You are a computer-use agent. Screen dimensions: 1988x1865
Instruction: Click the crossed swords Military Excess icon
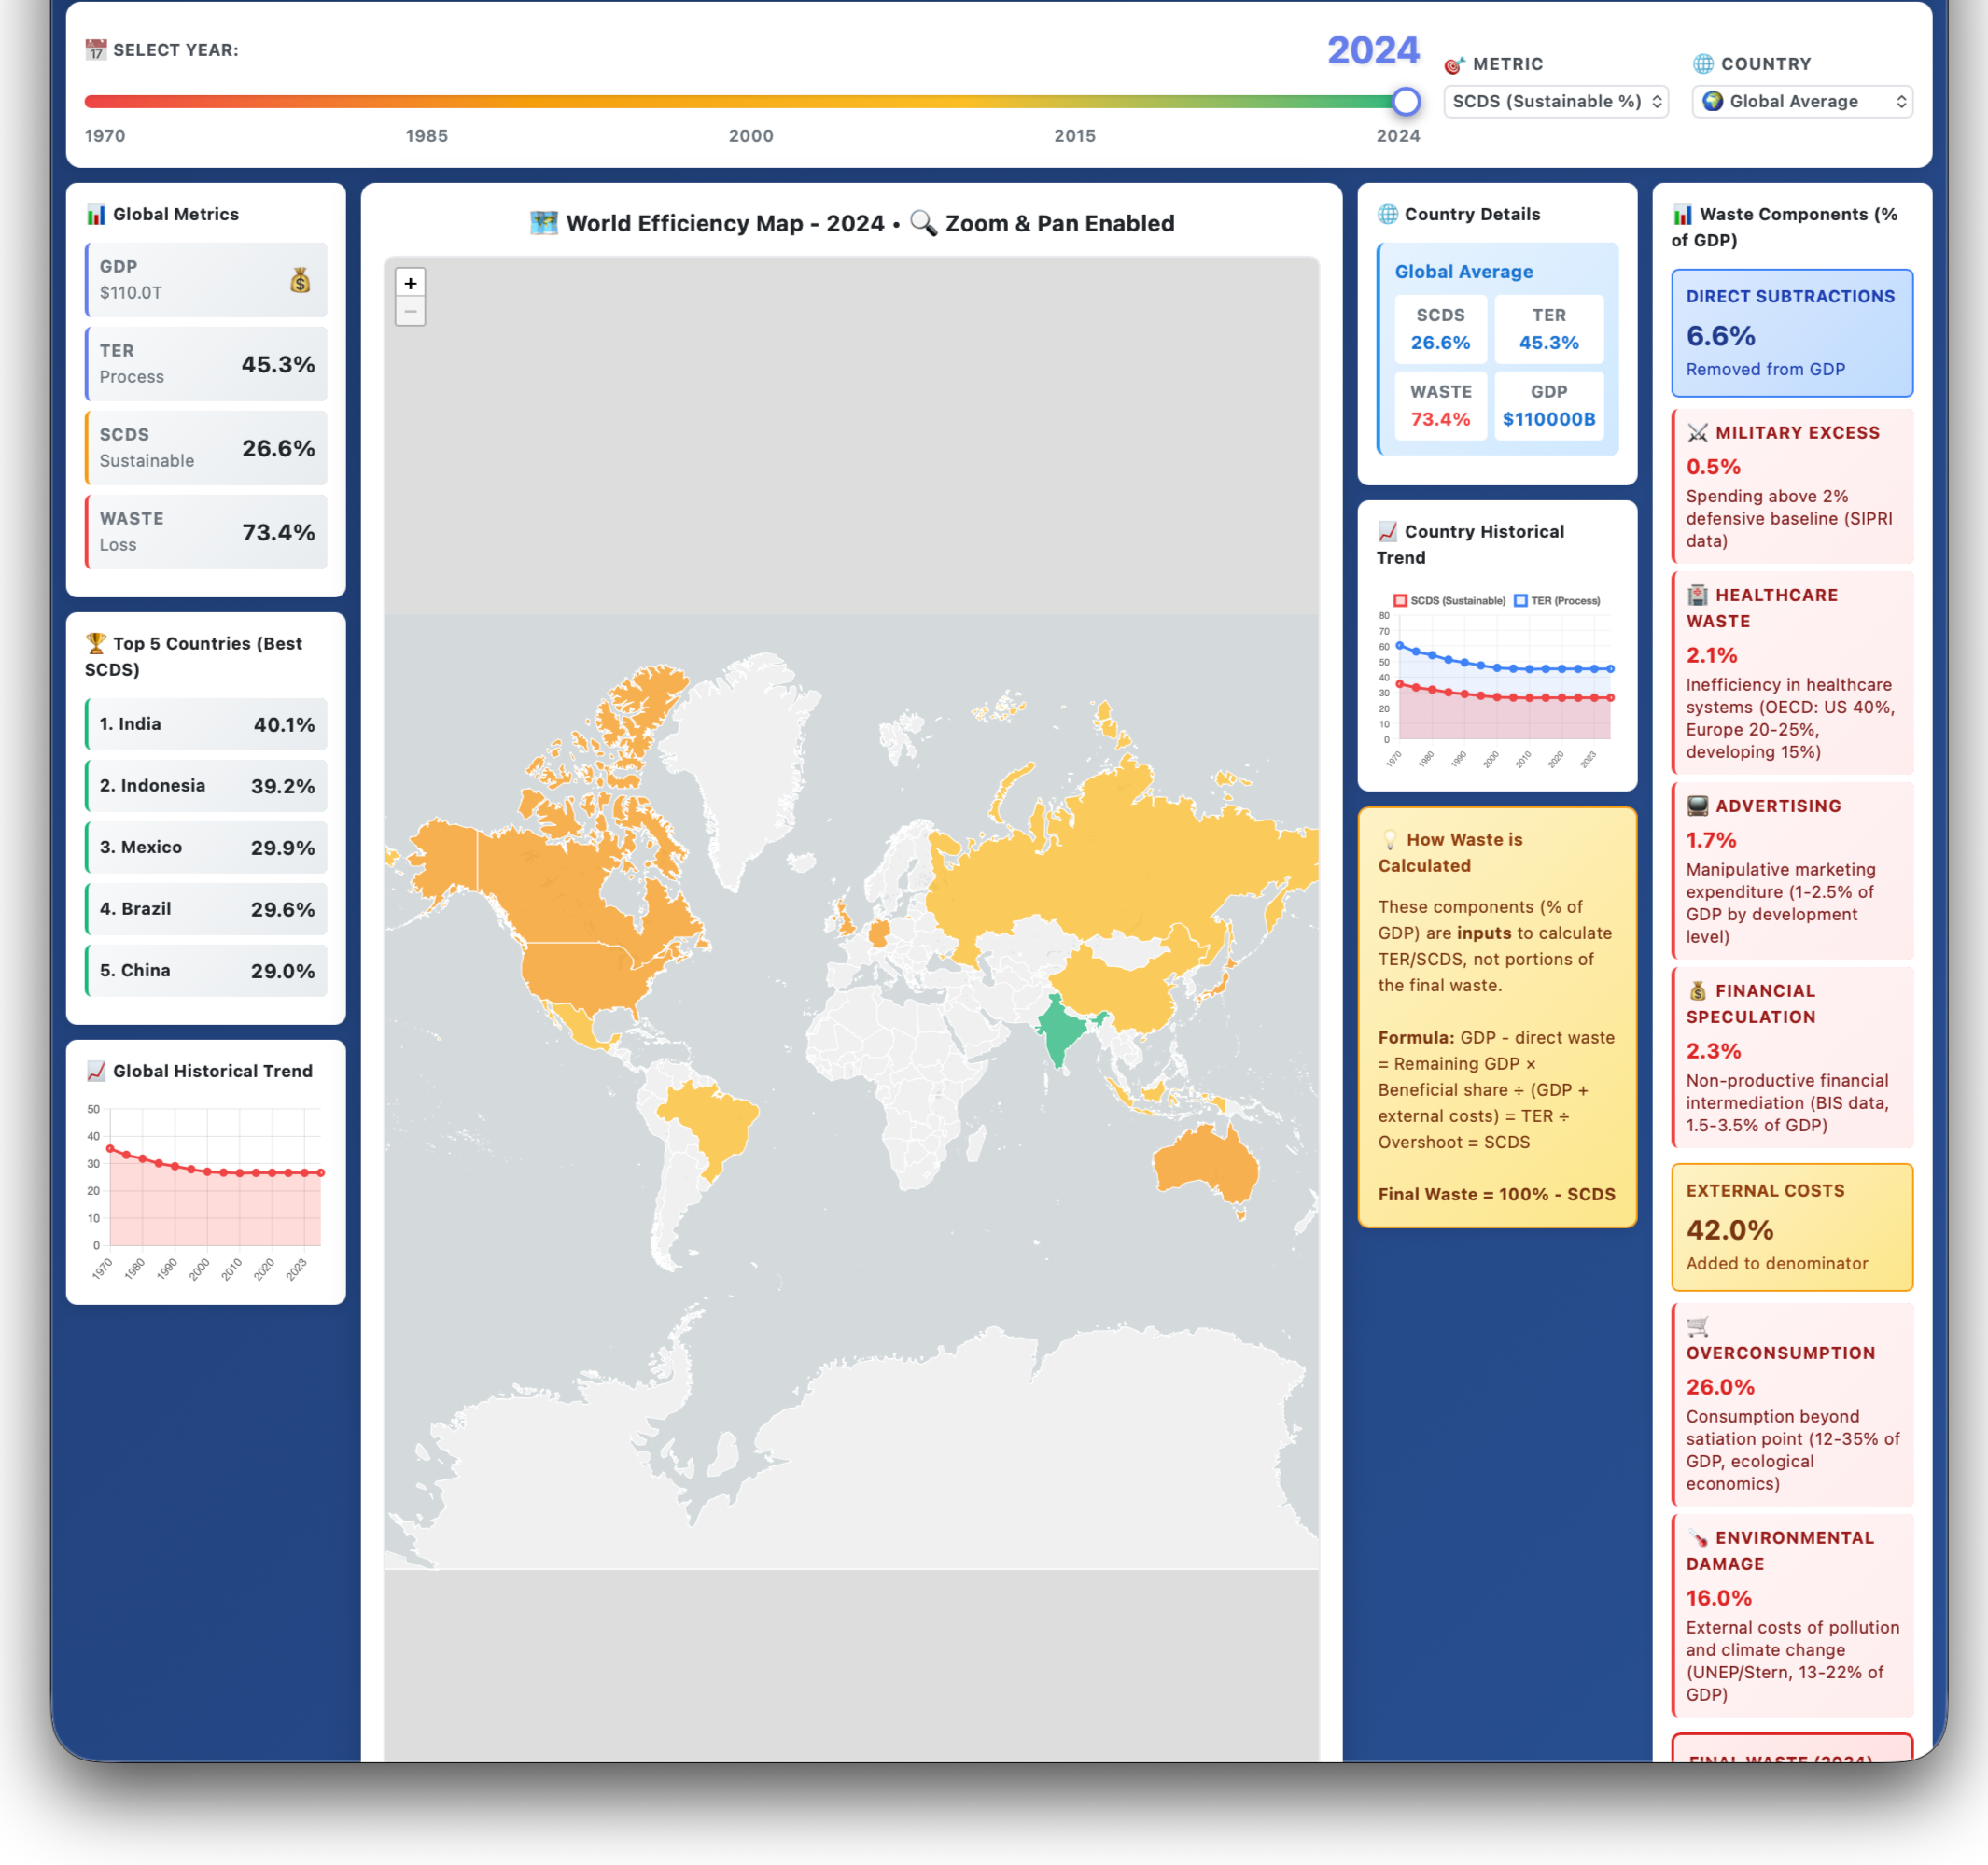pyautogui.click(x=1697, y=433)
